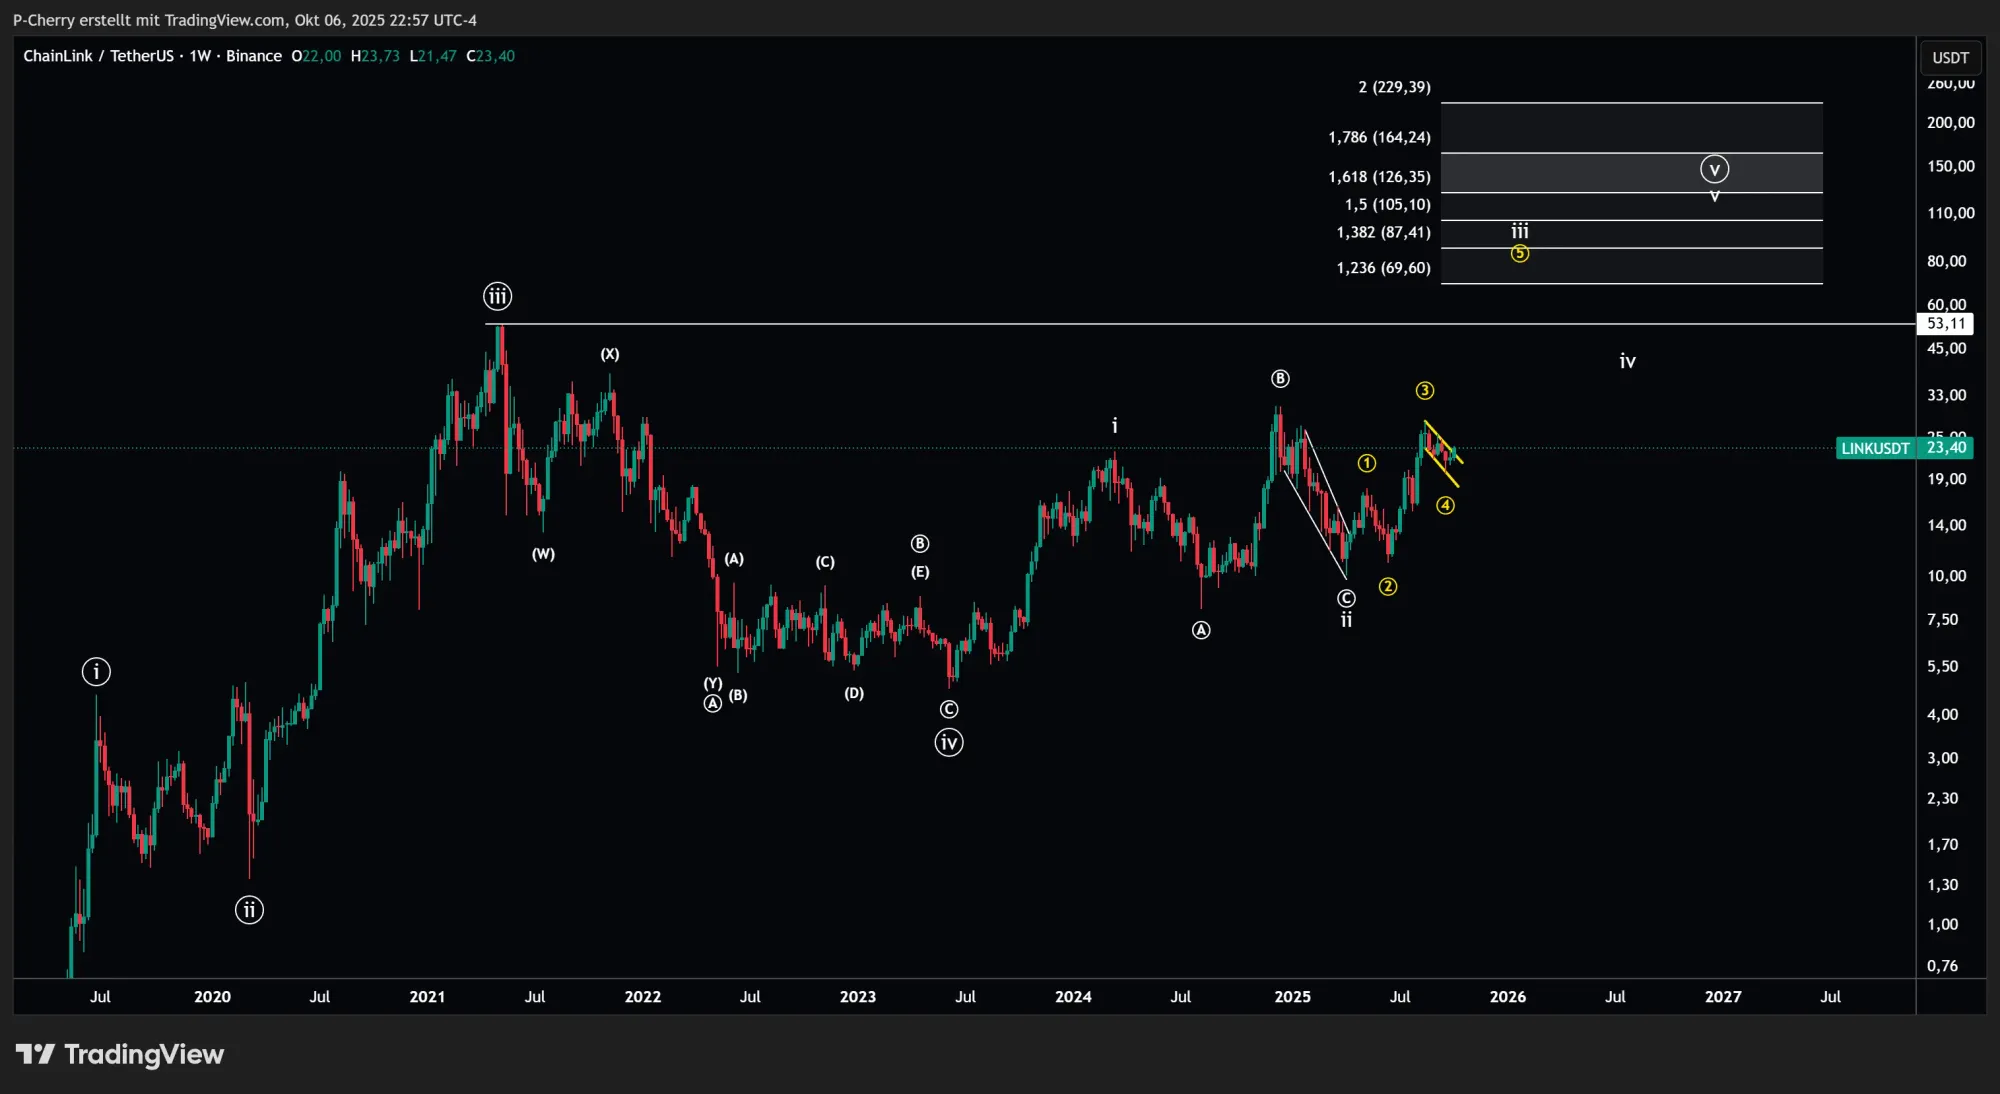
Task: Select the yellow circled 4 wave marker
Action: coord(1446,506)
